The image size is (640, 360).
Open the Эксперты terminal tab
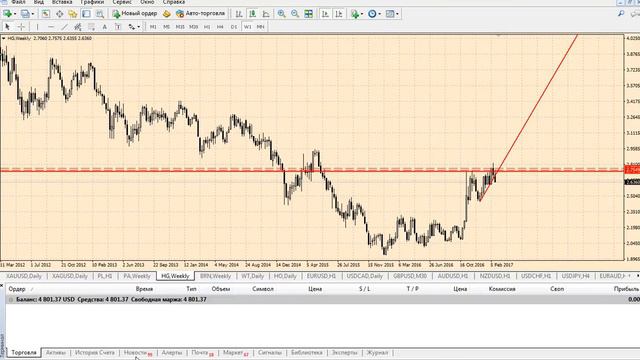(344, 353)
